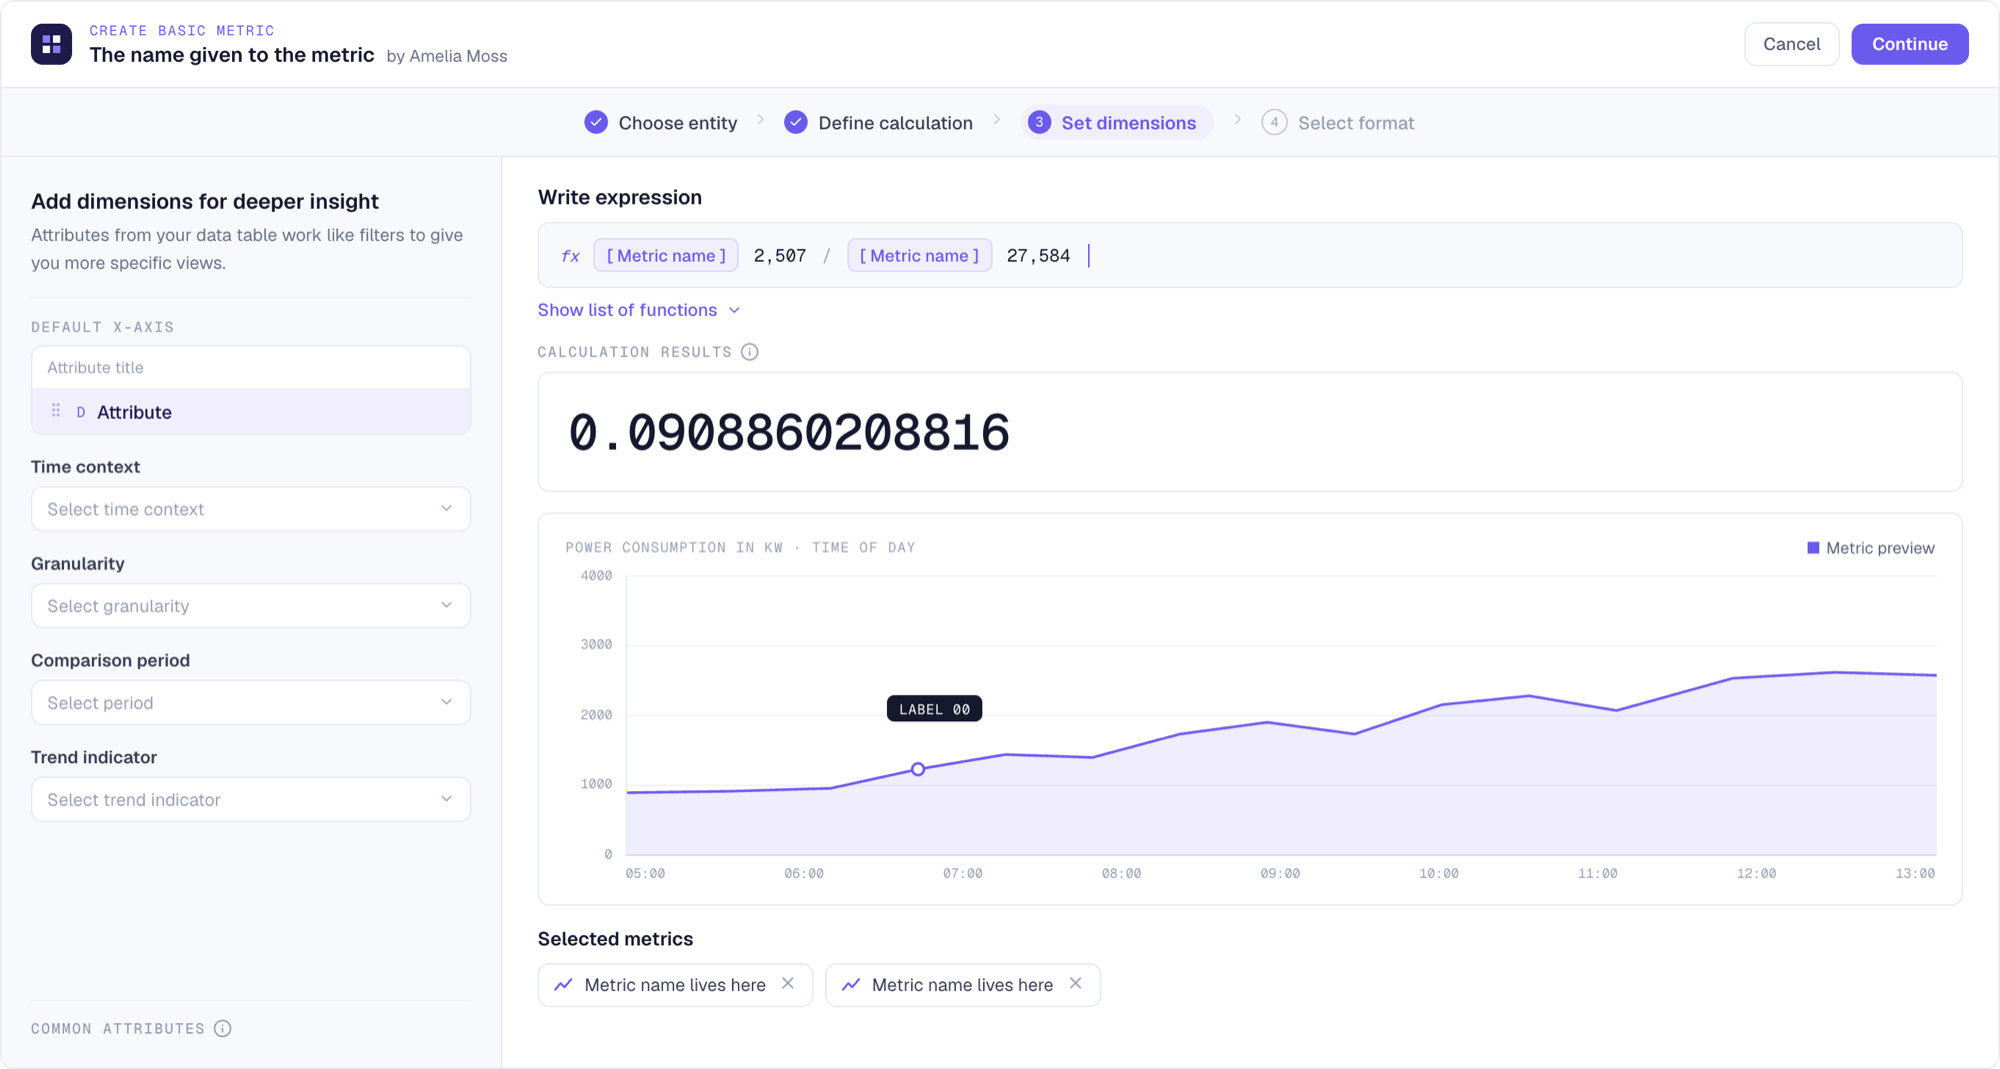This screenshot has width=2000, height=1069.
Task: Click the Attribute title input field
Action: click(251, 368)
